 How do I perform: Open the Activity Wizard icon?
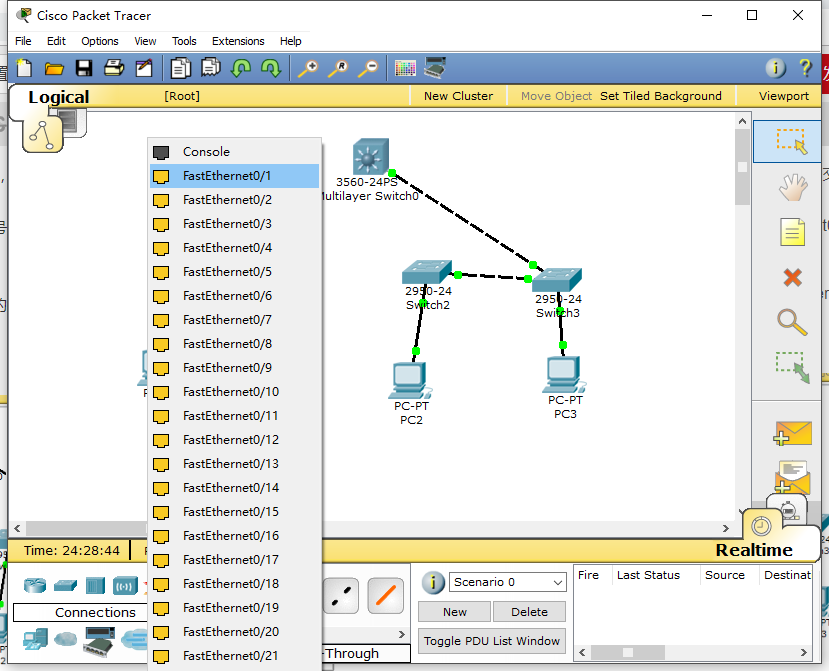tap(144, 68)
